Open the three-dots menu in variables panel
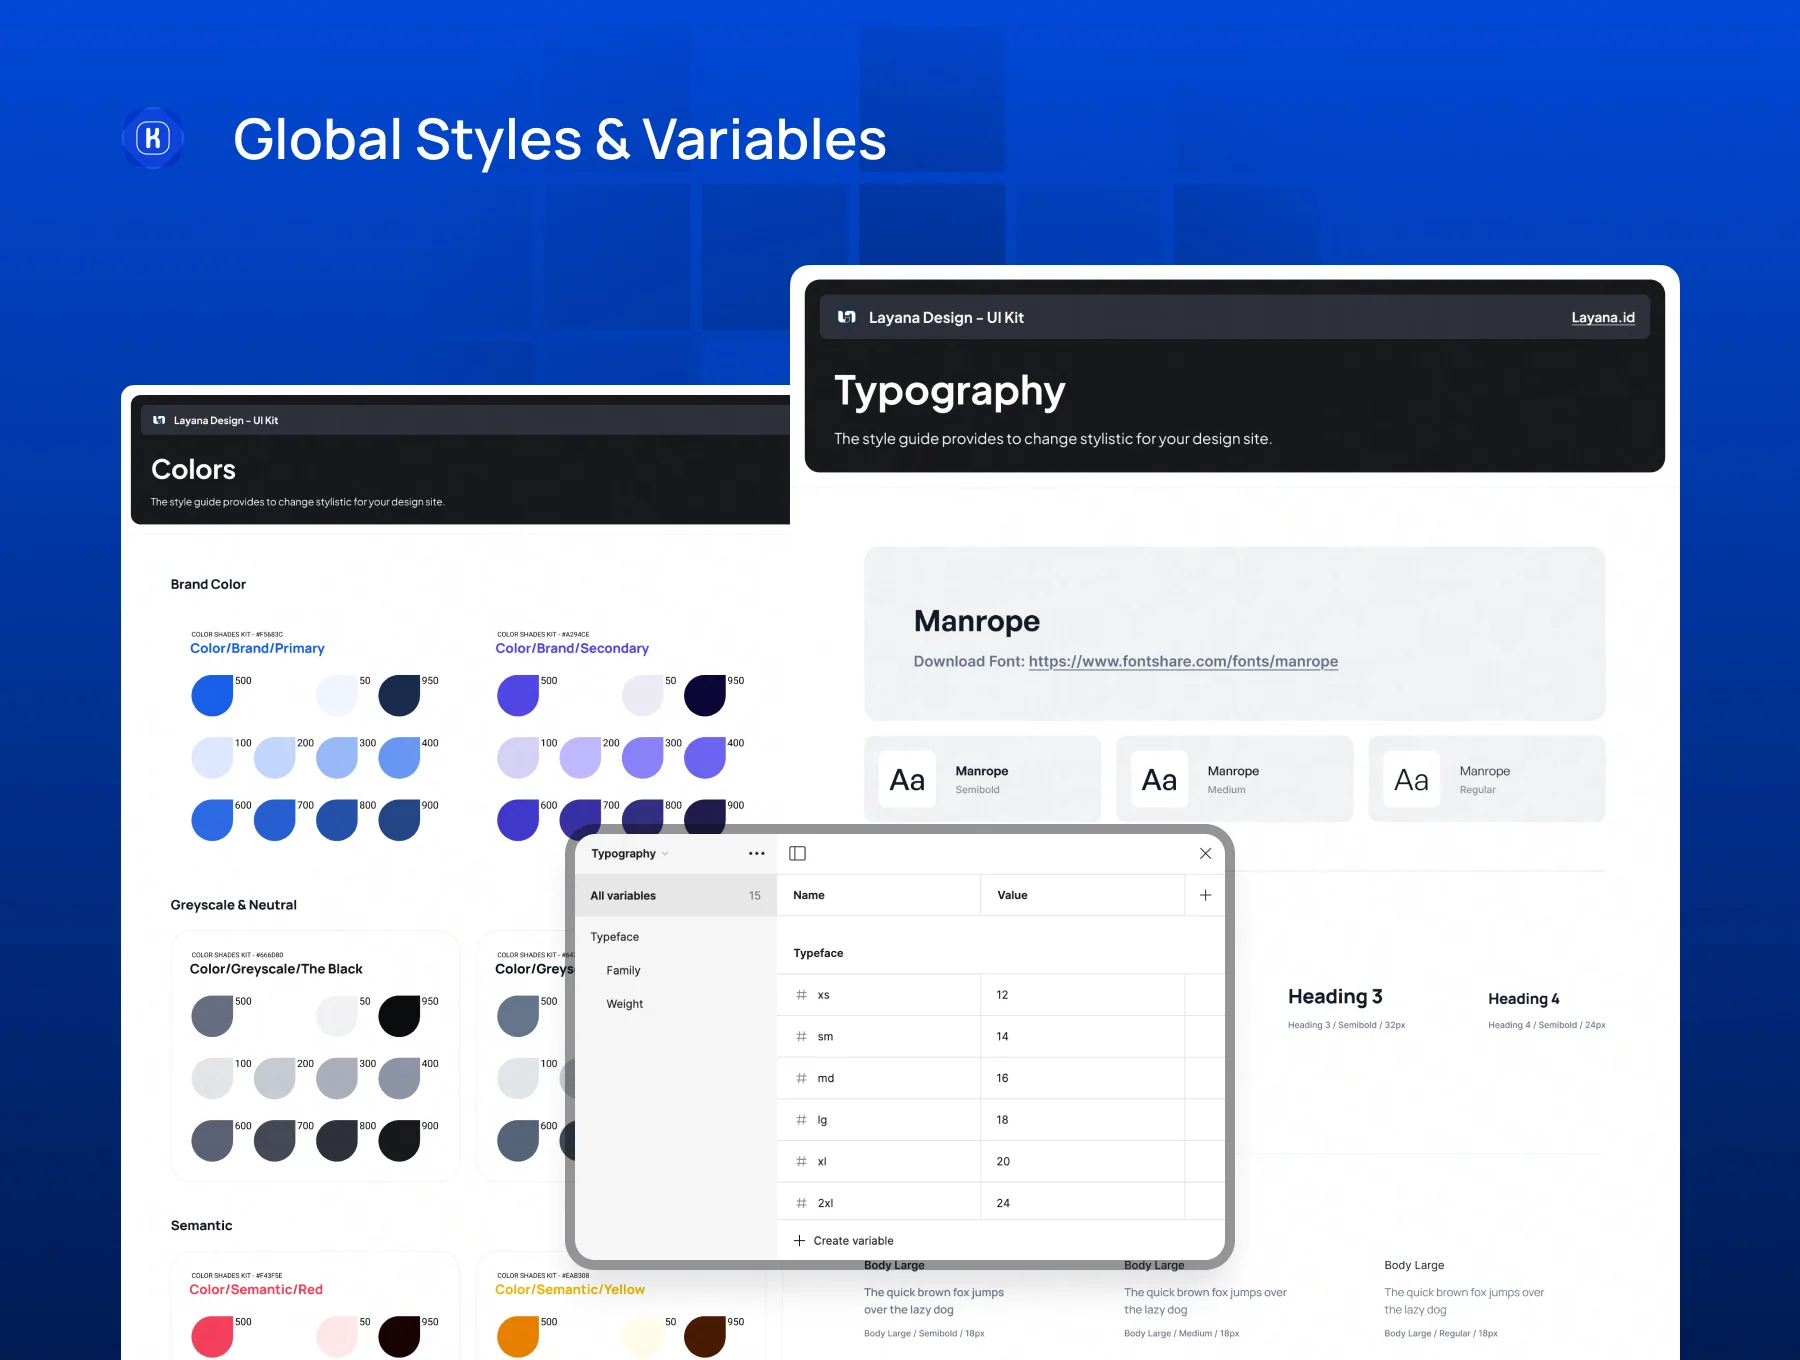The width and height of the screenshot is (1800, 1360). coord(756,853)
